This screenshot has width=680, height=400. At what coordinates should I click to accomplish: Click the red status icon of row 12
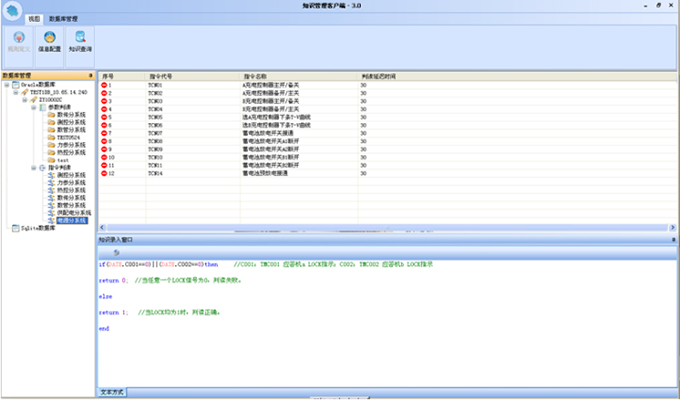(104, 173)
